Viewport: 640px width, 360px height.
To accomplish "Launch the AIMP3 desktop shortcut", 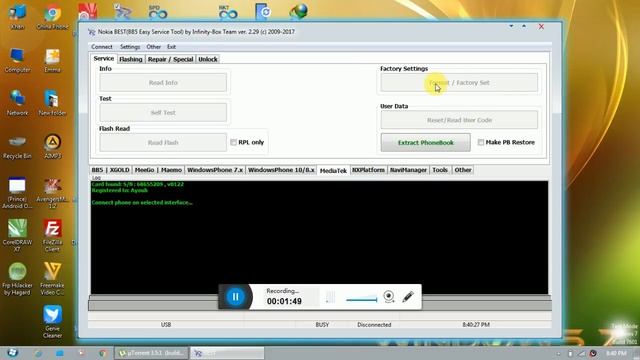I will pos(52,146).
